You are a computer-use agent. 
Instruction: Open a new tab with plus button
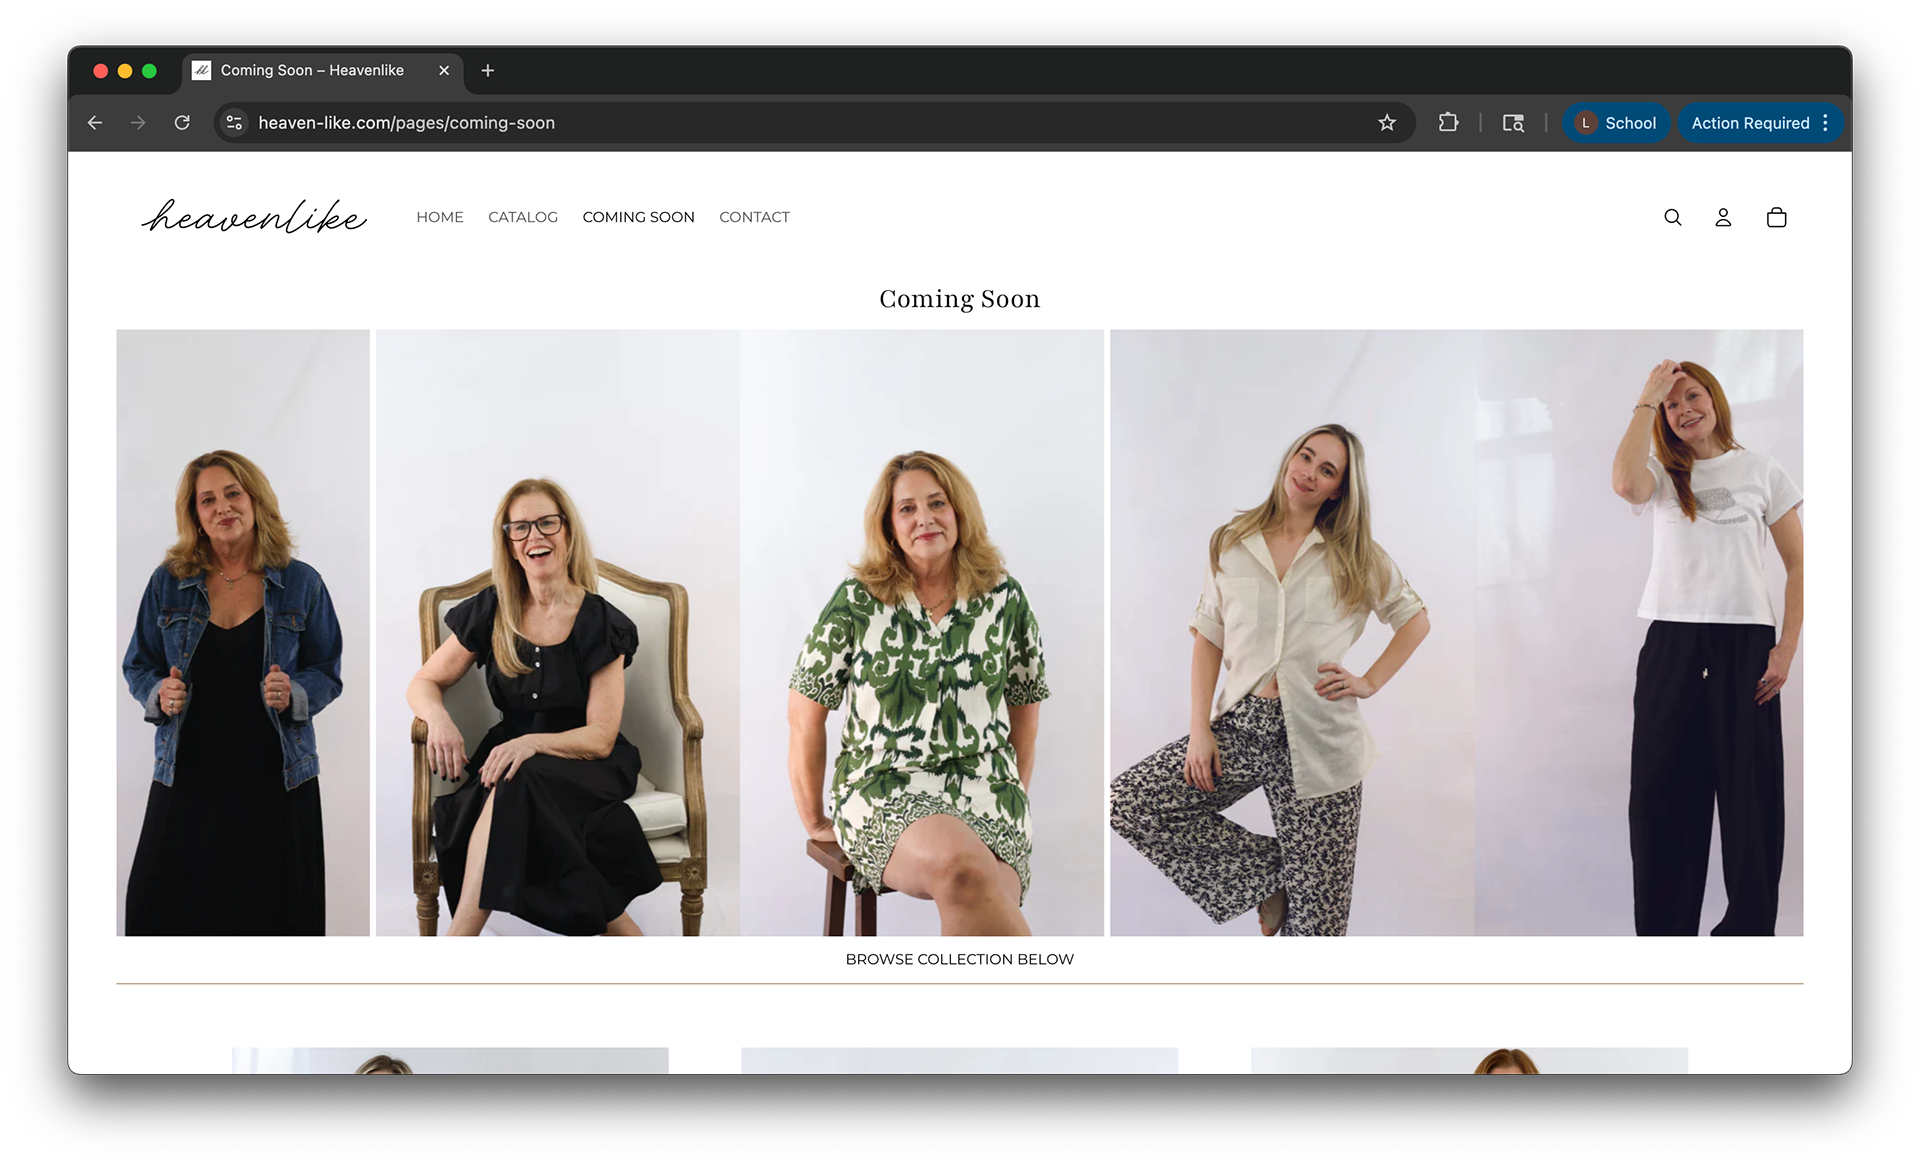coord(488,70)
